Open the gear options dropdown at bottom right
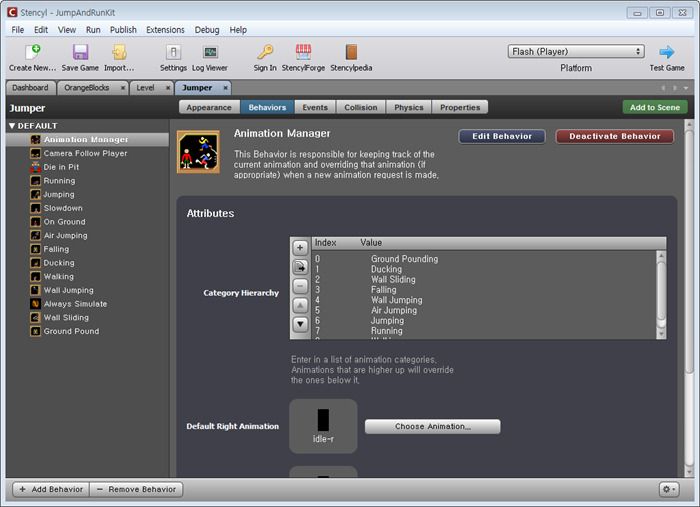Image resolution: width=700 pixels, height=507 pixels. pos(669,489)
